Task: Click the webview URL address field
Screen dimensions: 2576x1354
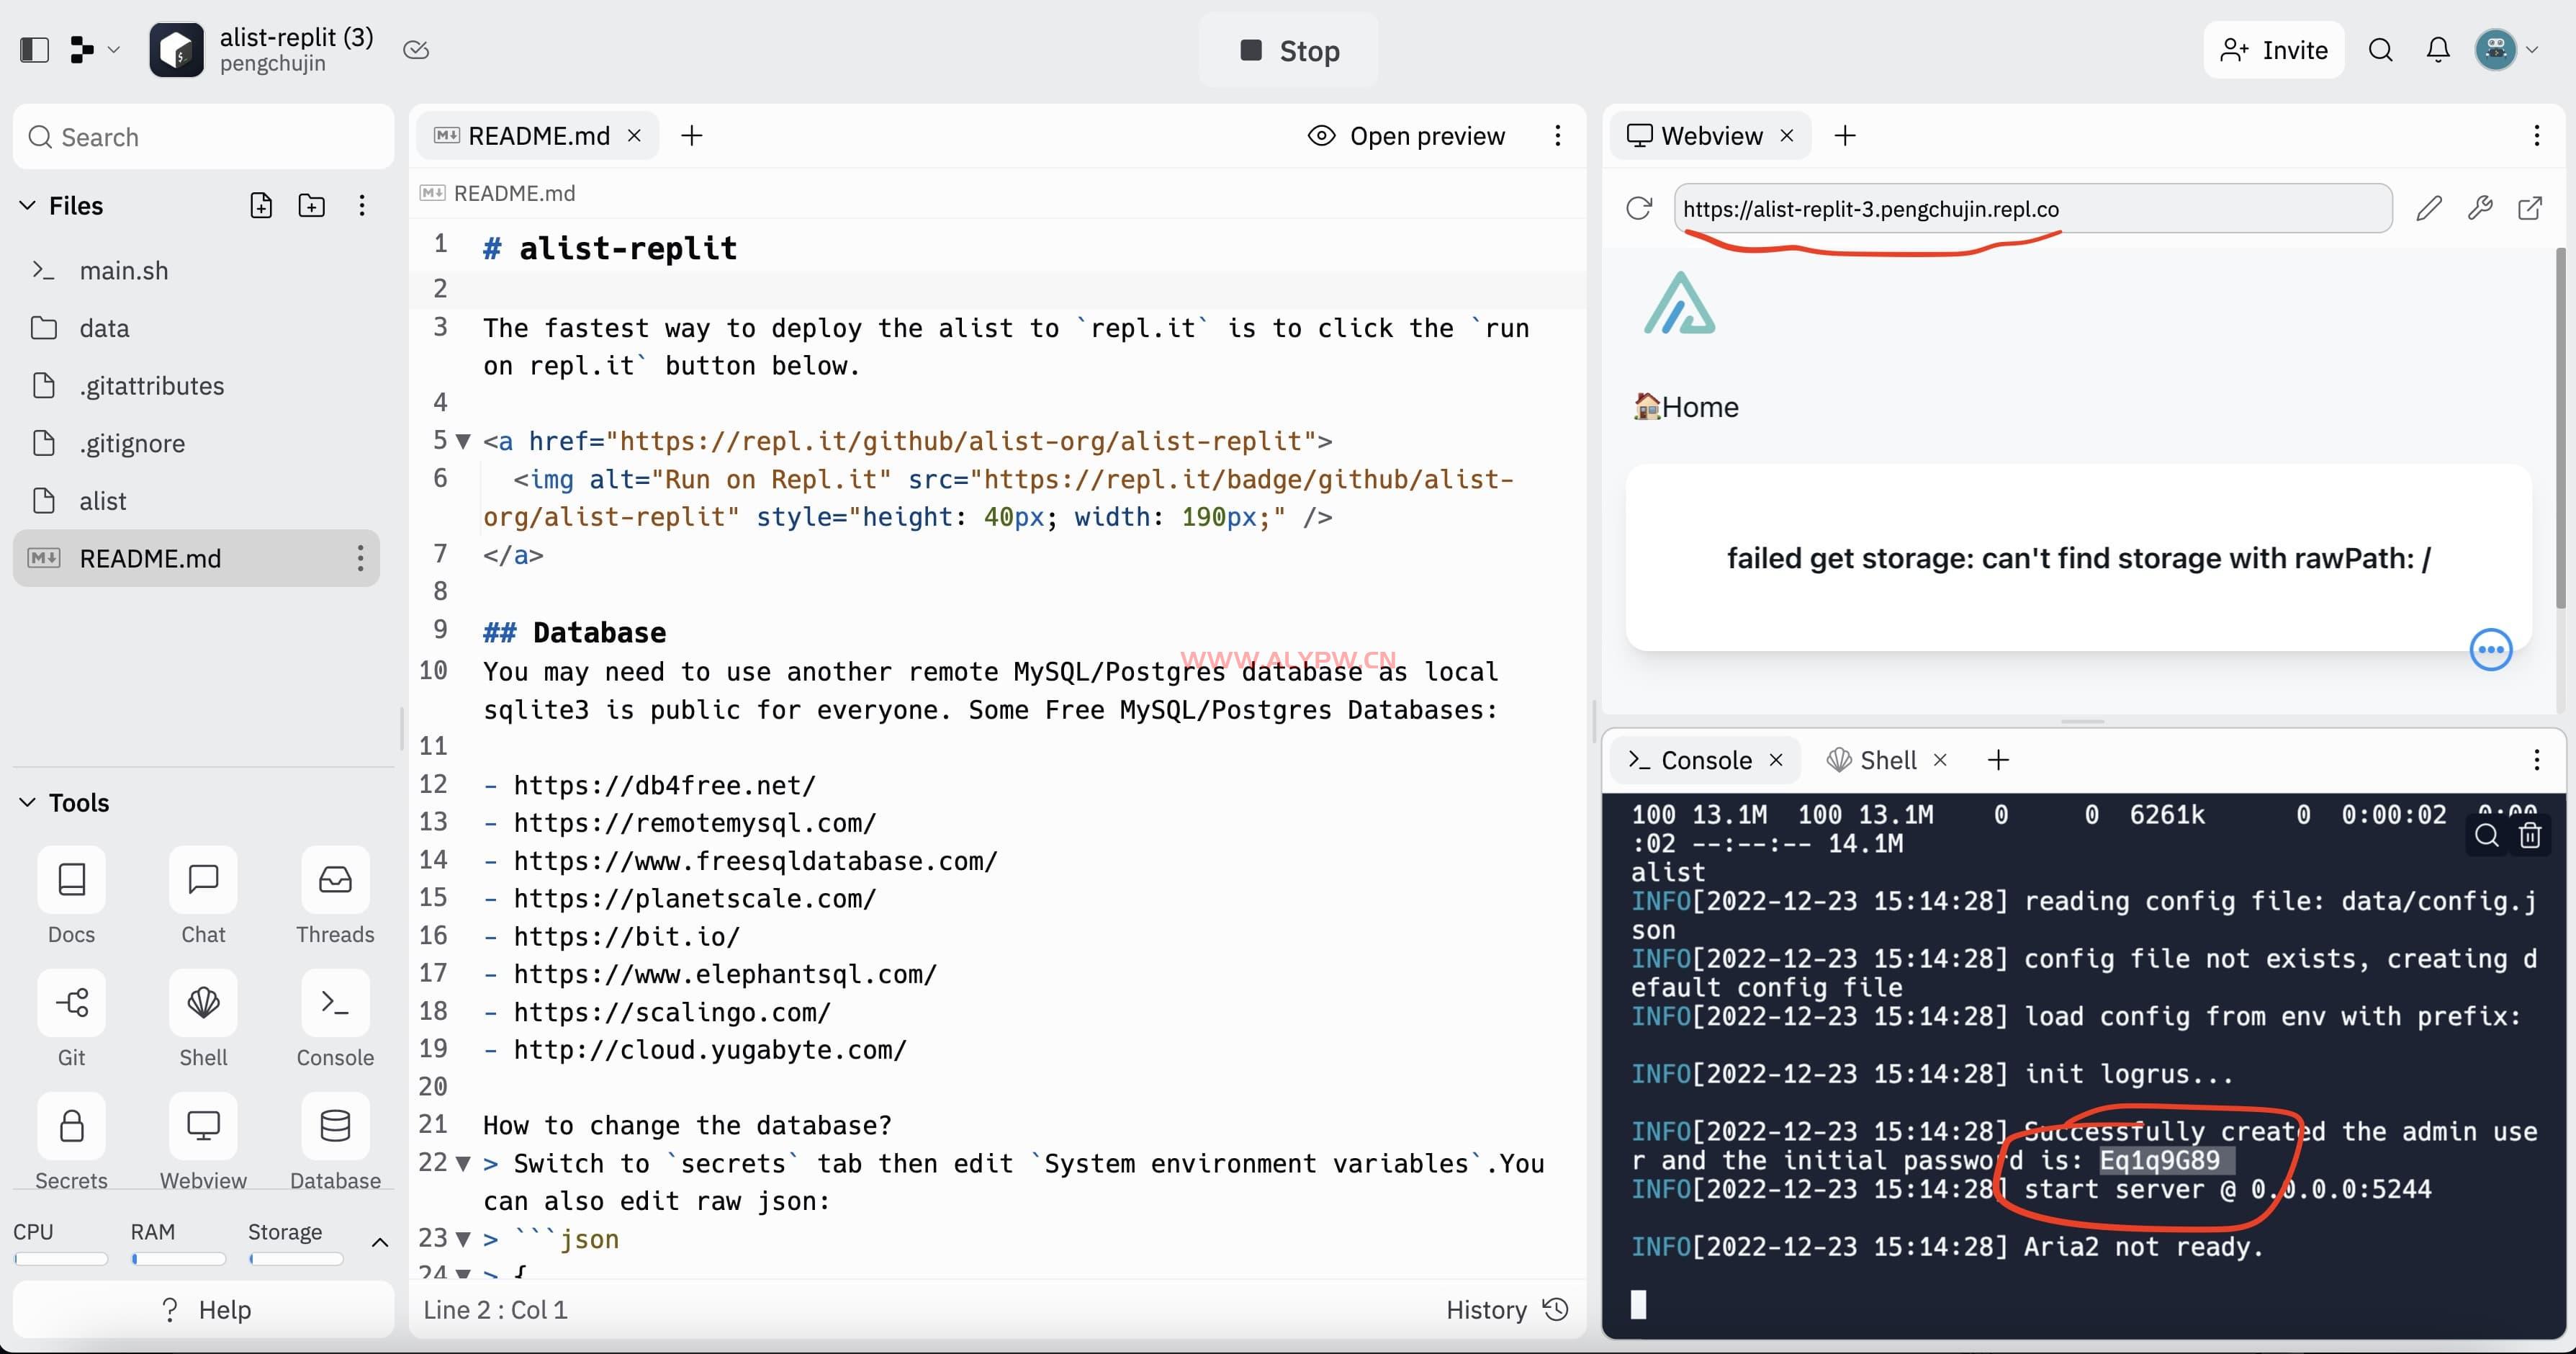Action: (2030, 209)
